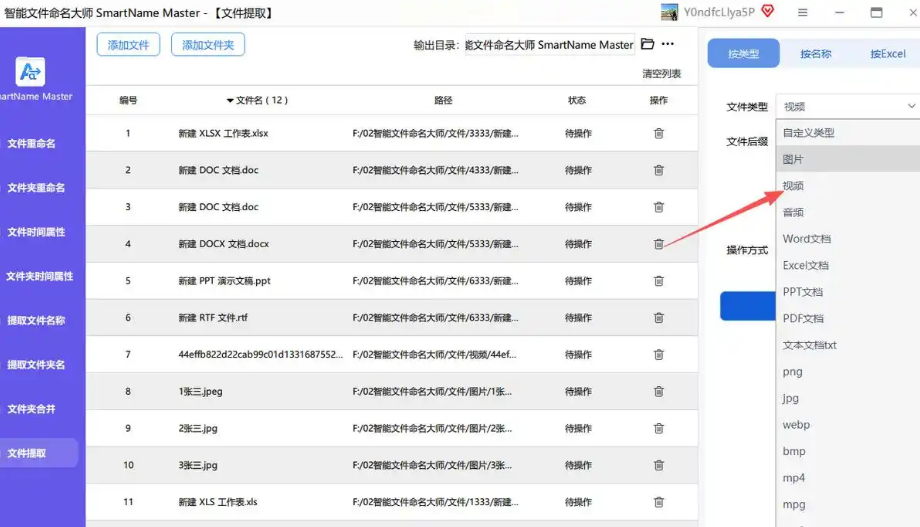The width and height of the screenshot is (920, 527).
Task: Delete row 1 新建 XLSX 工作表.xlsx with trash icon
Action: point(658,133)
